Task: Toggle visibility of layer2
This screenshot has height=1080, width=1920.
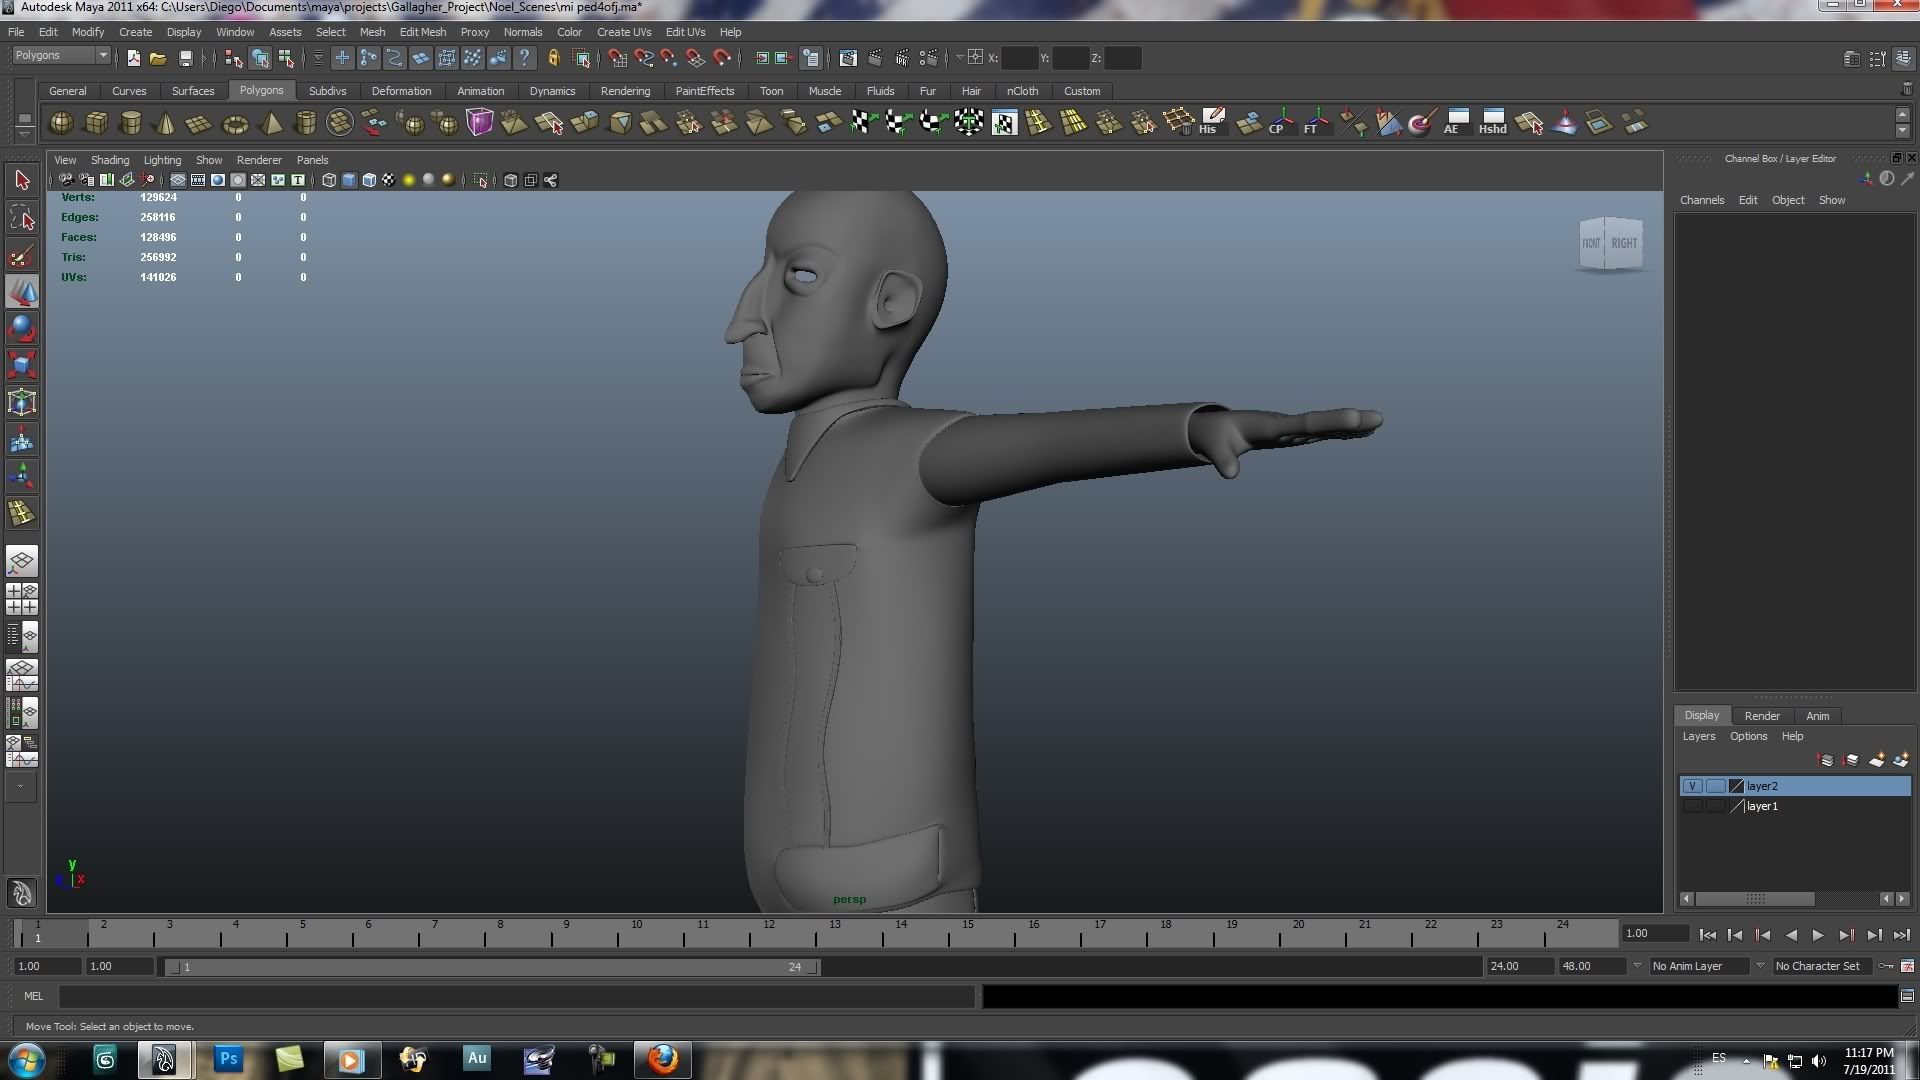Action: click(x=1692, y=786)
